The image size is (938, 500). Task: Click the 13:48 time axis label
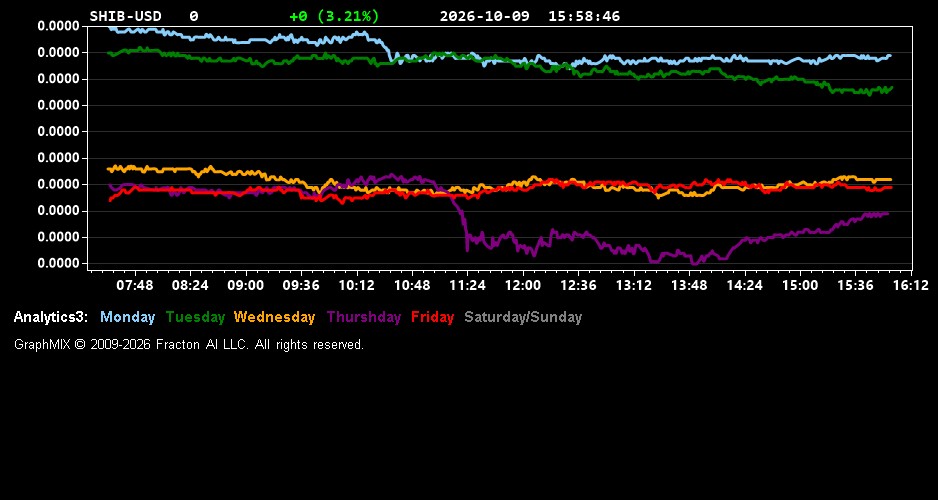click(x=689, y=285)
